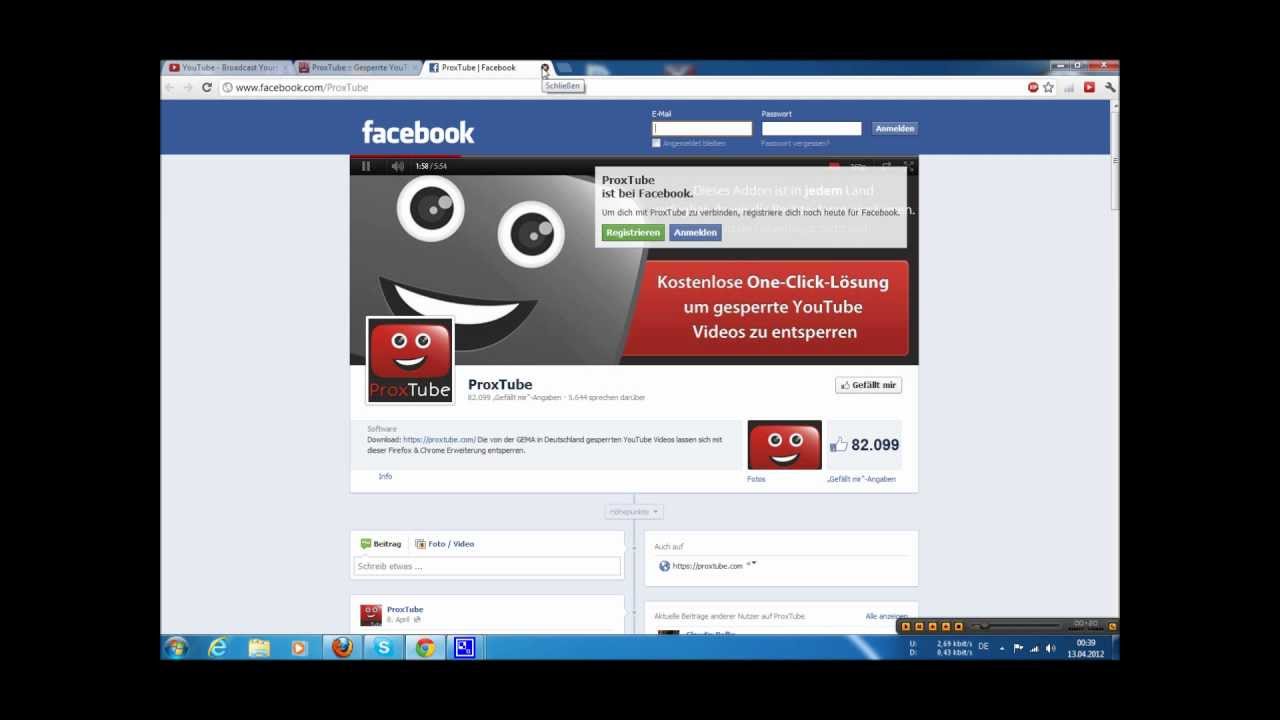Click the ProxTube page title
Screen dimensions: 1280x720
(500, 384)
